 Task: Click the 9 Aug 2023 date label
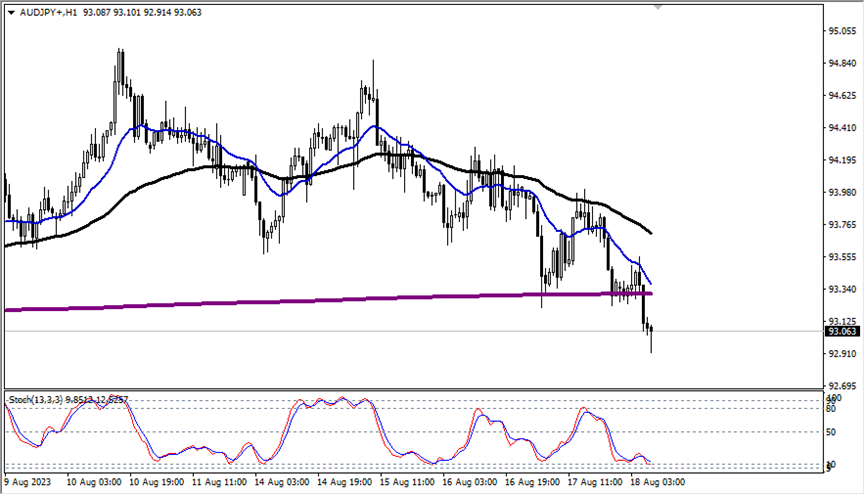[28, 482]
